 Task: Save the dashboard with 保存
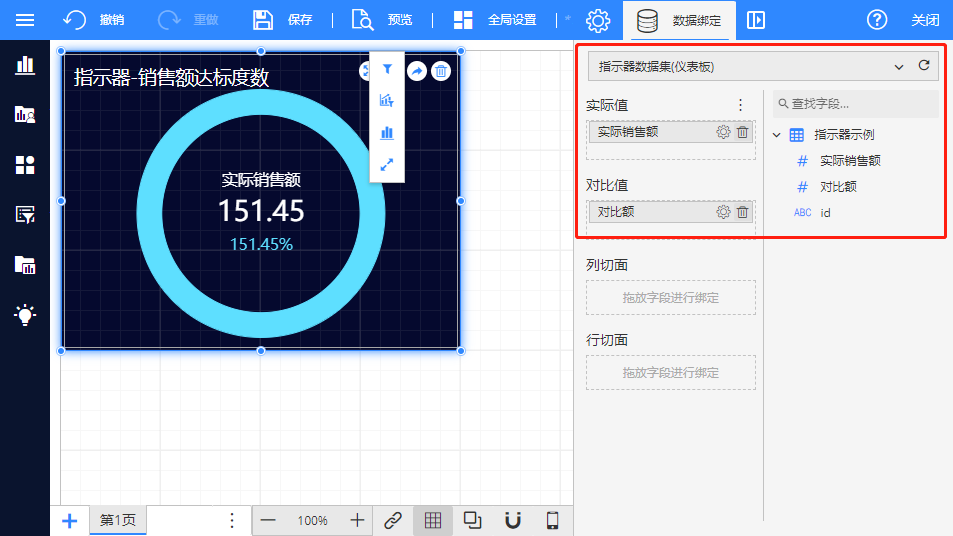[282, 20]
